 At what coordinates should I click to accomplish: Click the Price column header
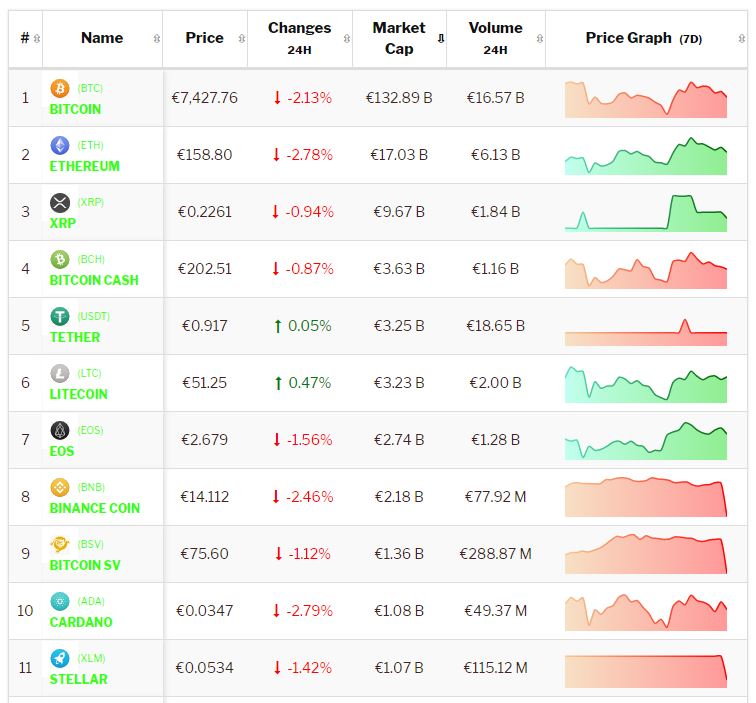pyautogui.click(x=204, y=38)
